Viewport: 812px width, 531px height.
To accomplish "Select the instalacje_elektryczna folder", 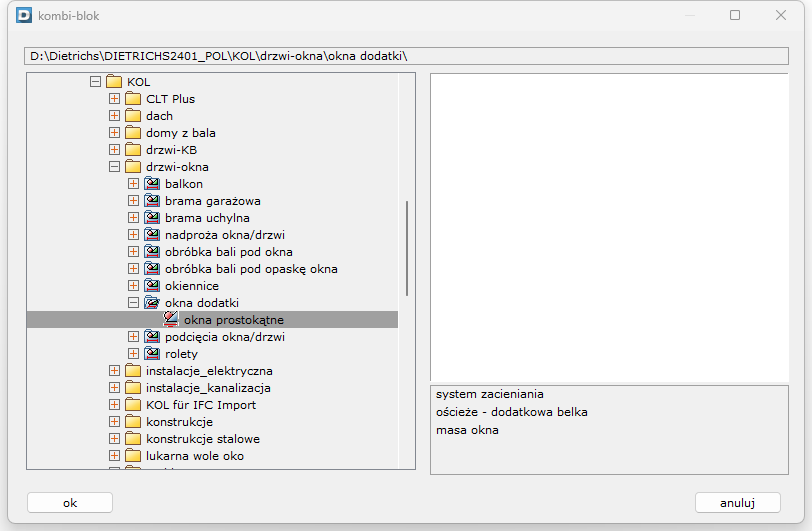I will tap(209, 371).
